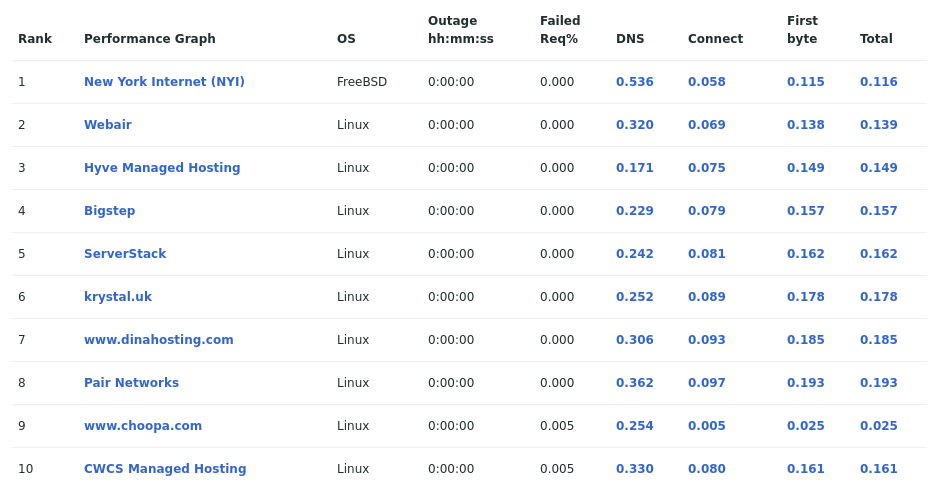Click the First byte column header

point(802,29)
